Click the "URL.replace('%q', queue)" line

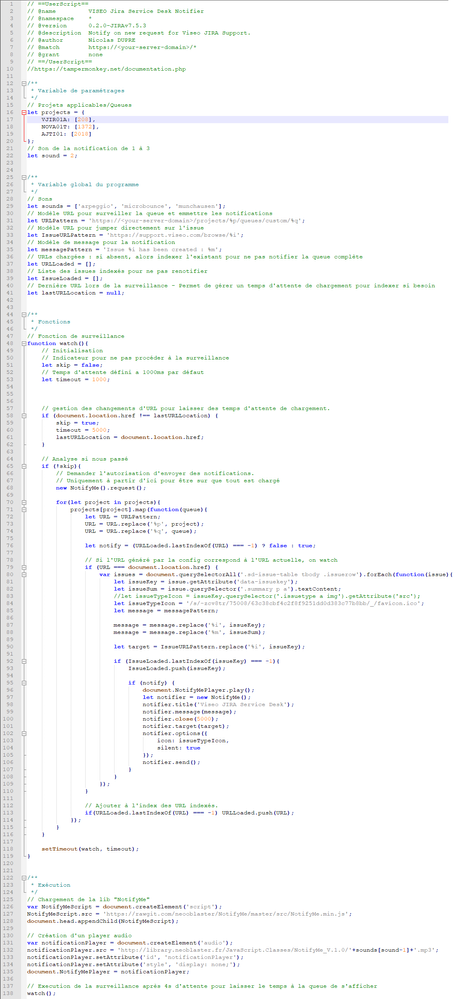coord(140,531)
